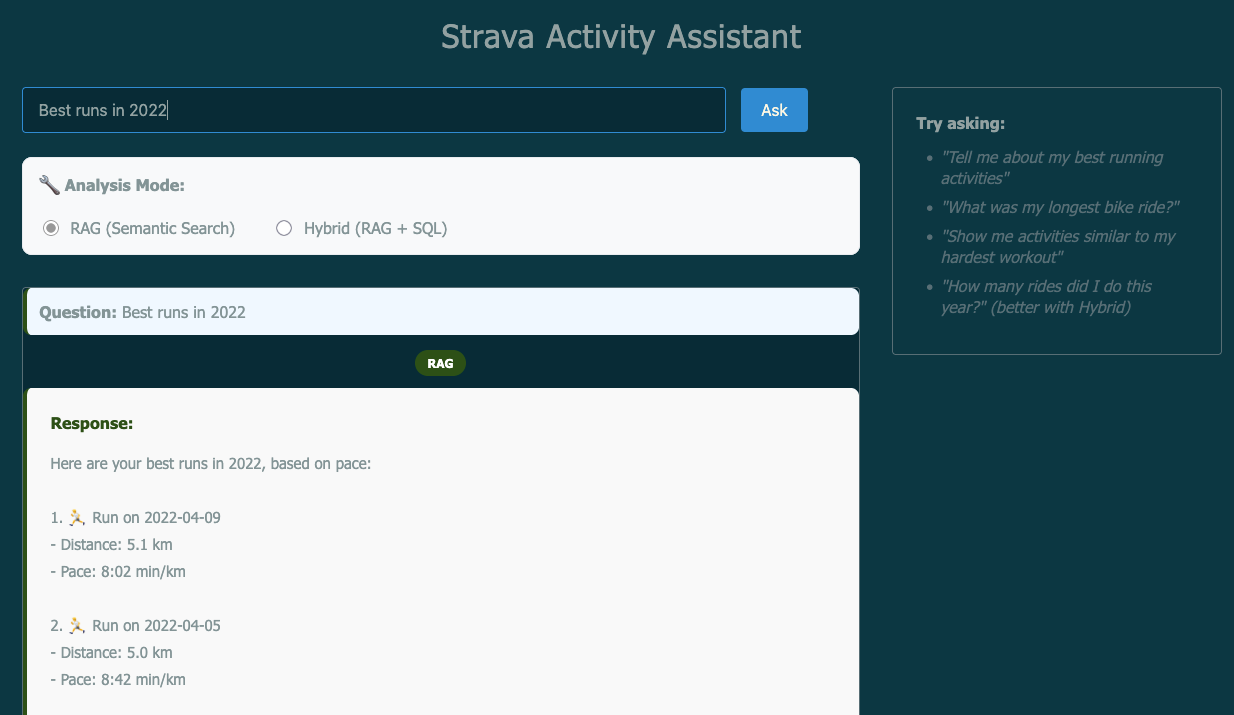
Task: Click the Ask button
Action: coord(774,110)
